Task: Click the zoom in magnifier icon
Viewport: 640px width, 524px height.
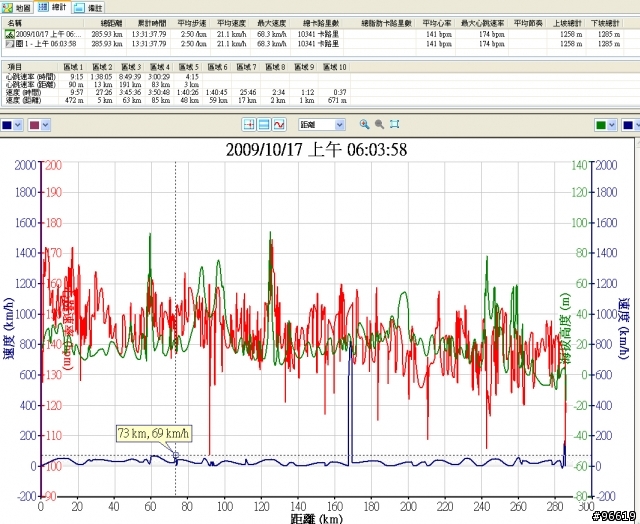Action: pyautogui.click(x=364, y=124)
